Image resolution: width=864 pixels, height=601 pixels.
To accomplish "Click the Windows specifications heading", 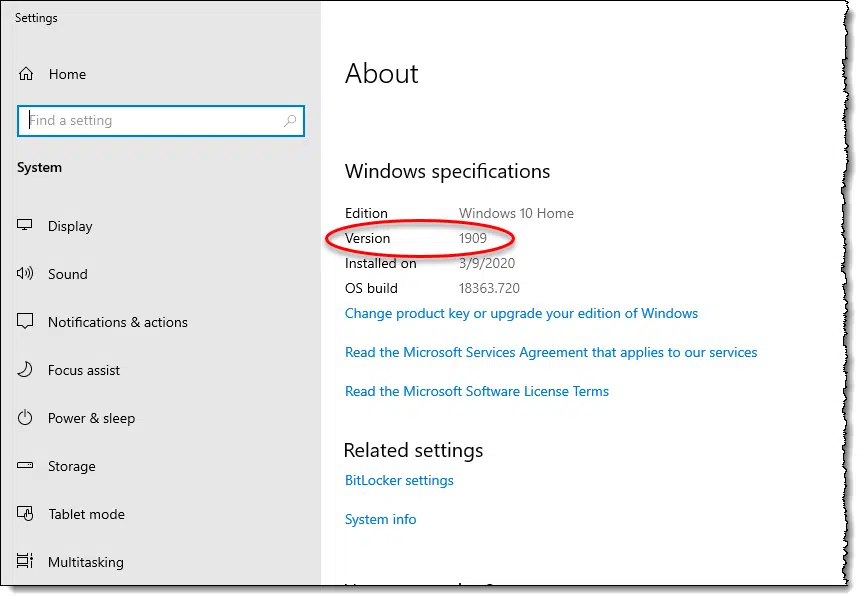I will pyautogui.click(x=447, y=172).
